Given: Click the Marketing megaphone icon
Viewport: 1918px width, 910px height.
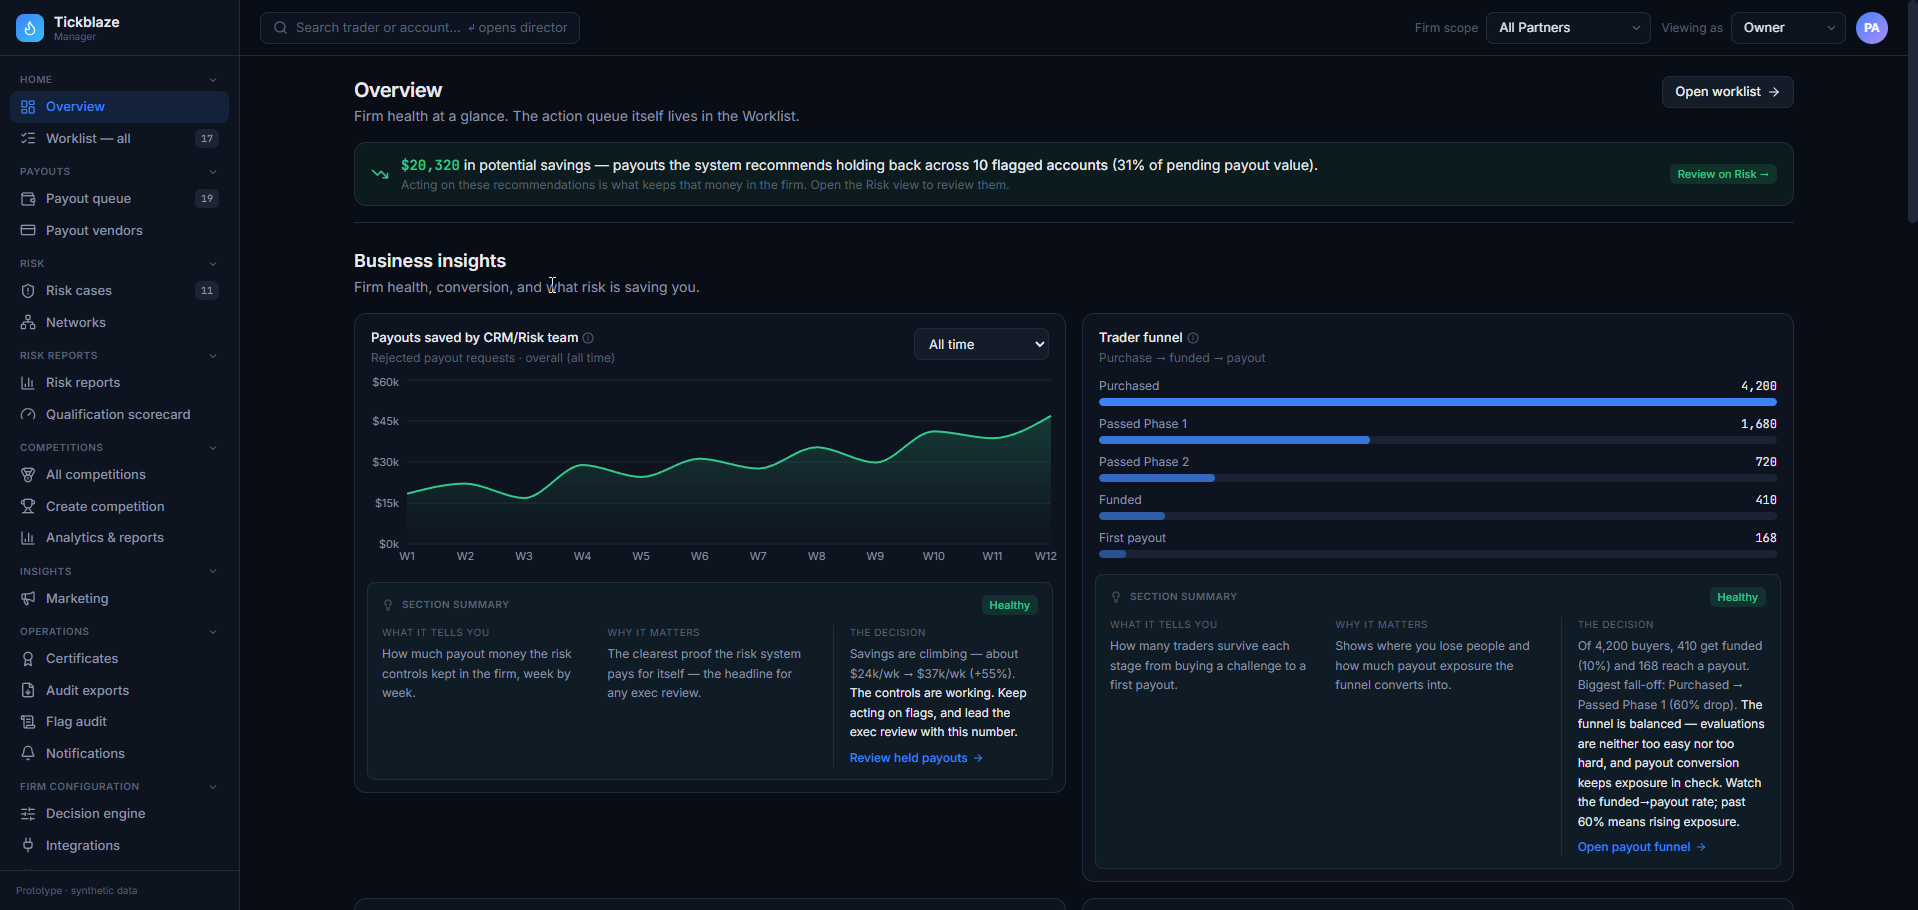Looking at the screenshot, I should click(28, 599).
